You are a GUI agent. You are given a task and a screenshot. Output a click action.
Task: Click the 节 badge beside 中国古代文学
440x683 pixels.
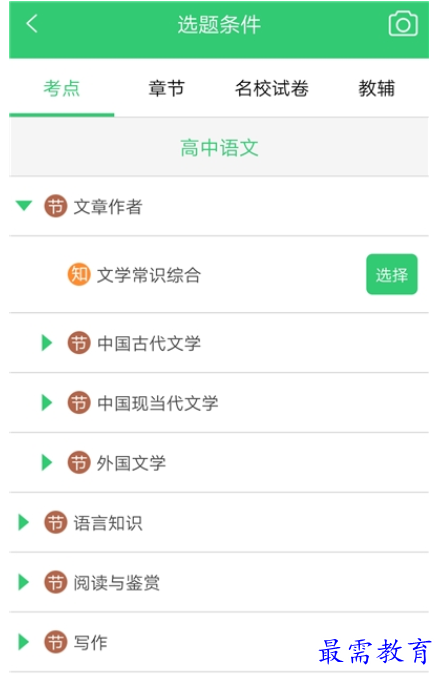[79, 343]
